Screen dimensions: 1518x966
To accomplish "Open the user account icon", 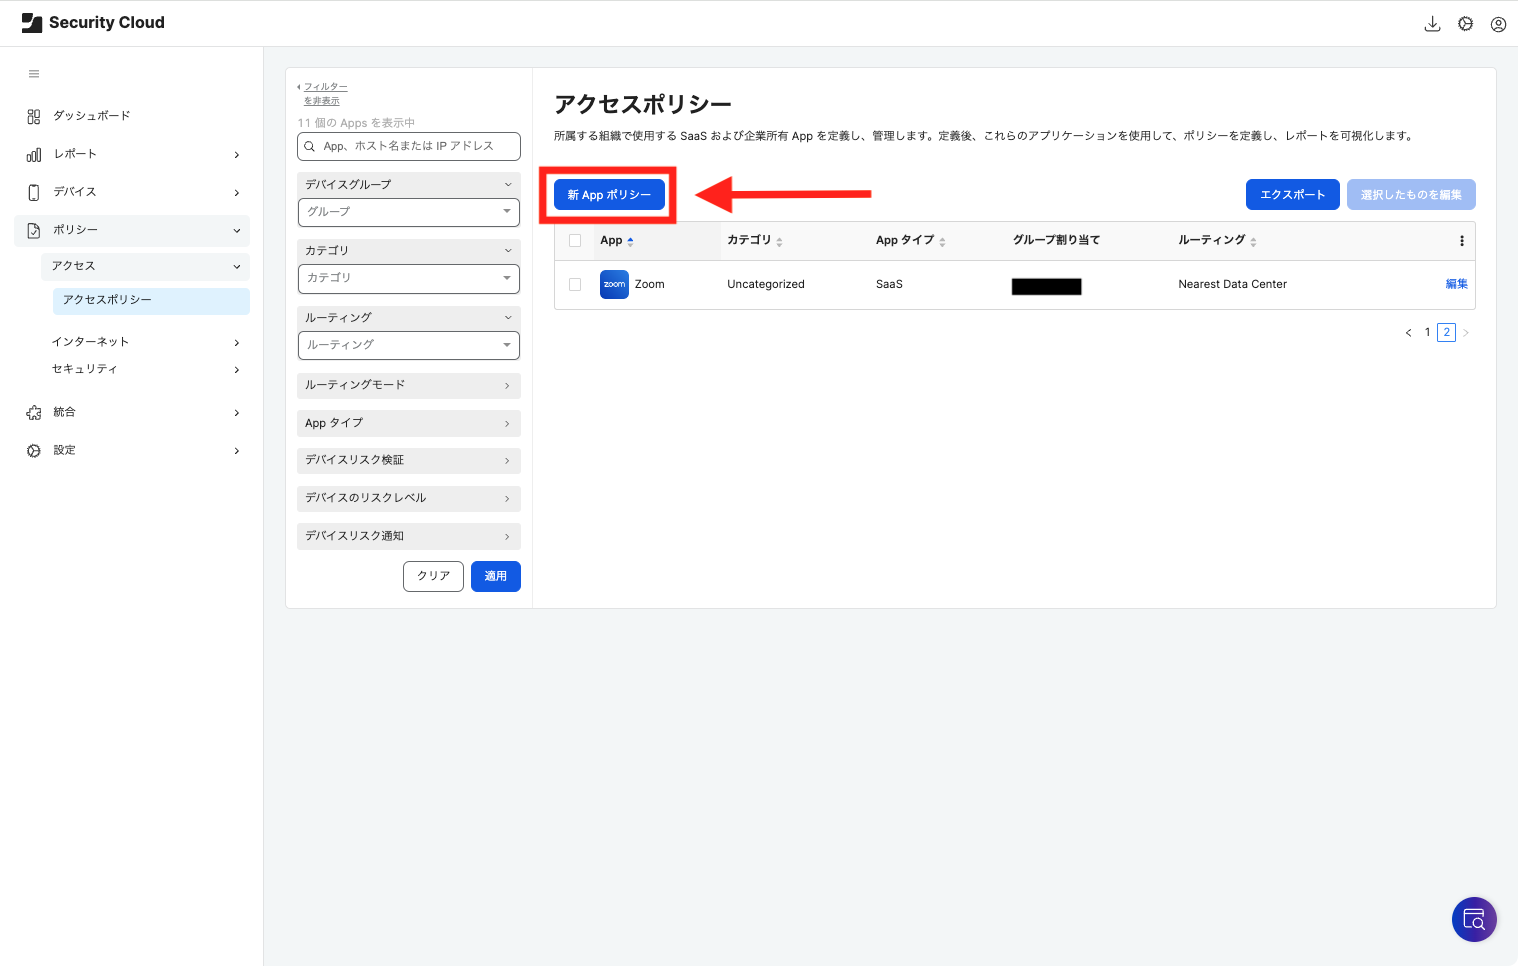I will click(1498, 24).
